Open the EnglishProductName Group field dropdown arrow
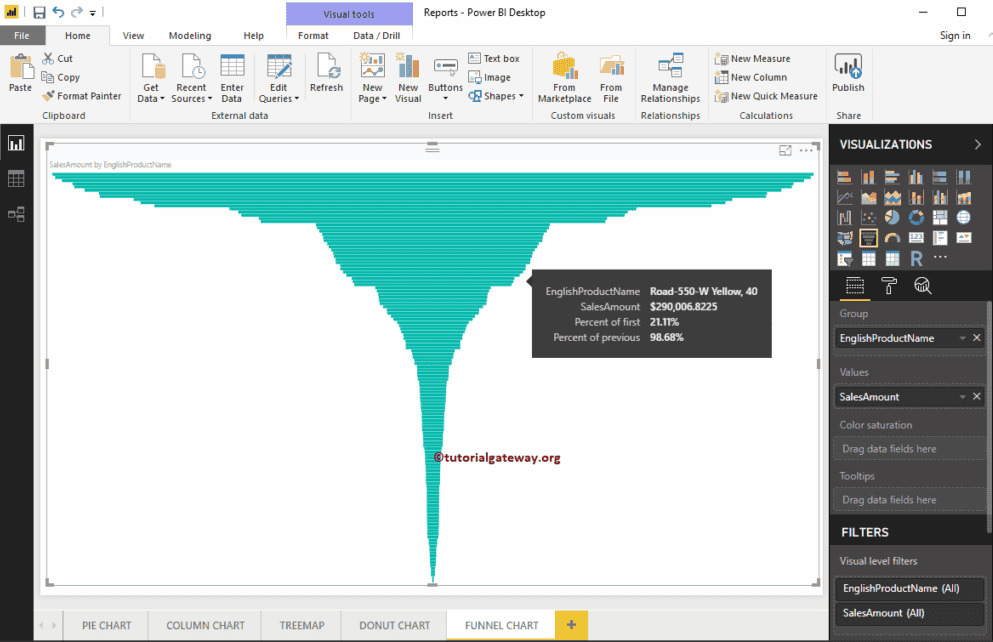993x642 pixels. (x=962, y=338)
